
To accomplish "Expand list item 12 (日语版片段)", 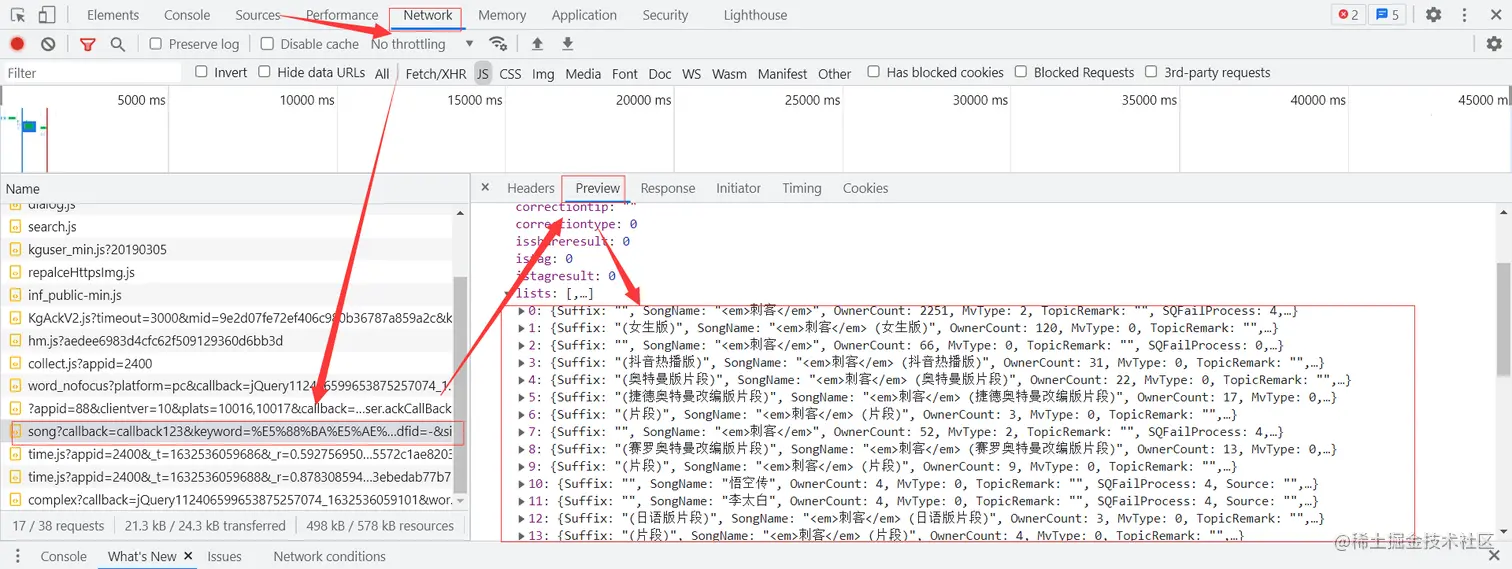I will [x=522, y=519].
